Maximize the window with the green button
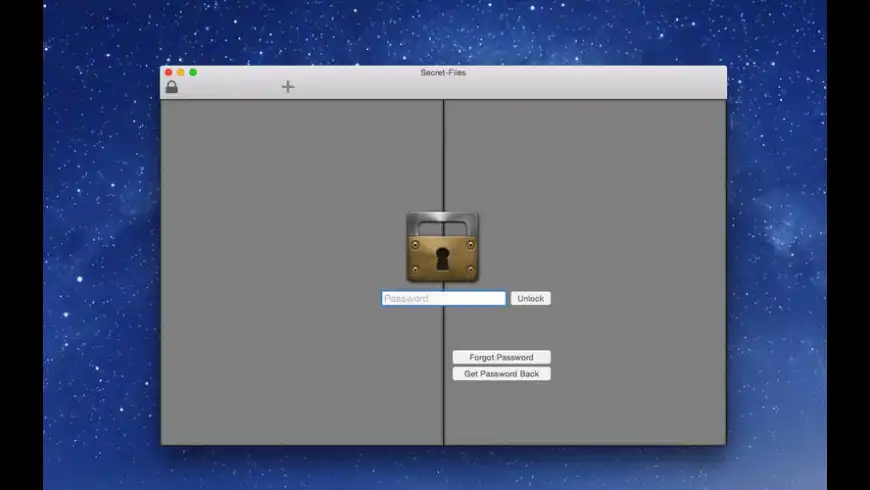 (193, 72)
